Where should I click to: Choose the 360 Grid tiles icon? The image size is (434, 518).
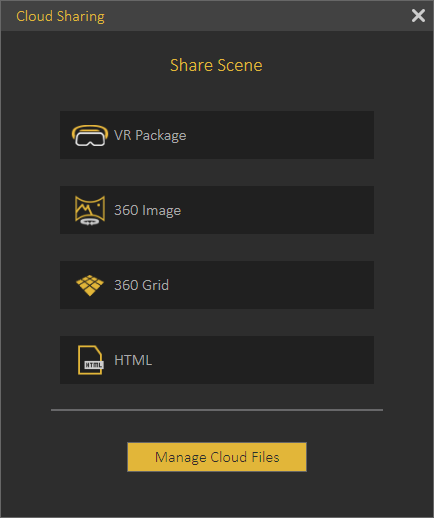90,285
